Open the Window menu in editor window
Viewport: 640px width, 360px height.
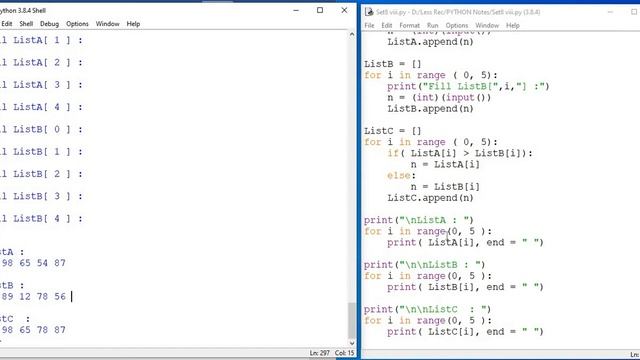pyautogui.click(x=487, y=25)
